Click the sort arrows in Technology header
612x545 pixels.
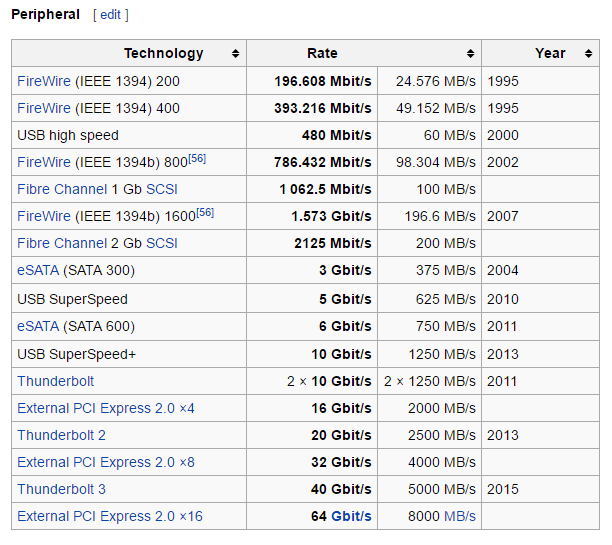coord(235,54)
